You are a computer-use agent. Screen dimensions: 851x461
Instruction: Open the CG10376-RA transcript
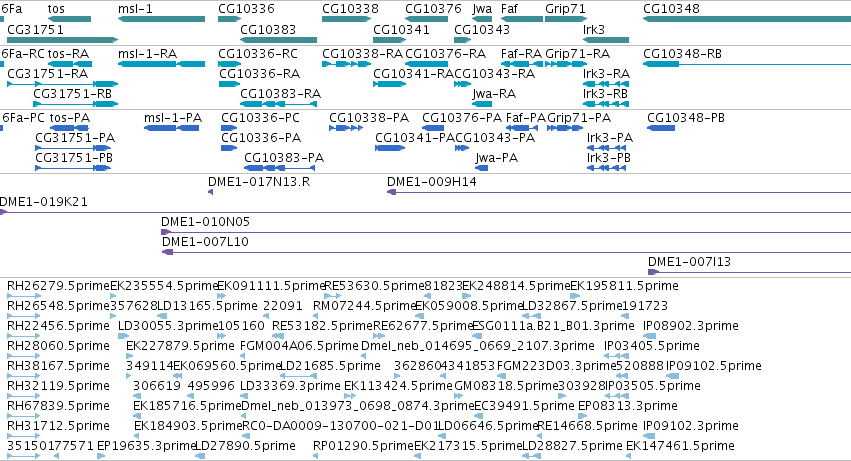(427, 64)
